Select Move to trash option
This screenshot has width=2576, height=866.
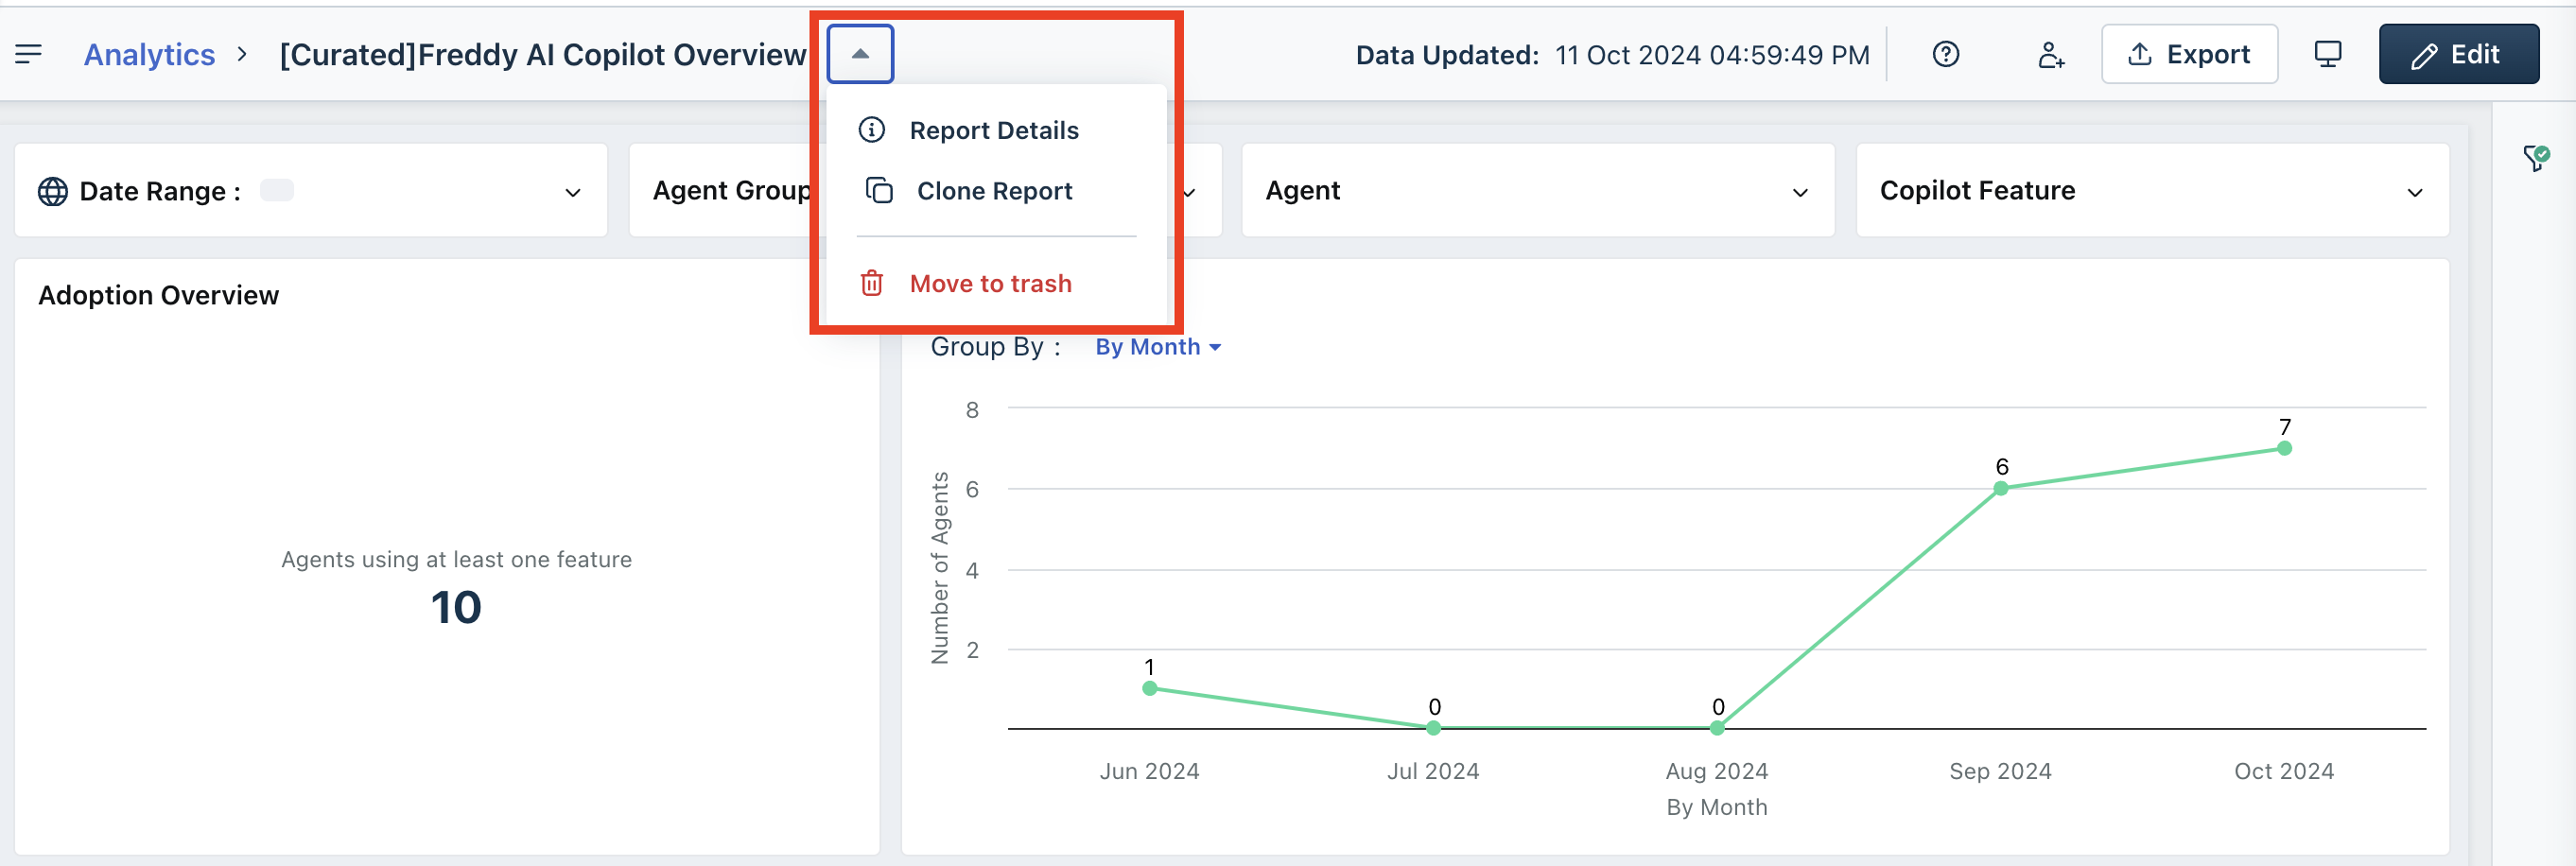990,283
